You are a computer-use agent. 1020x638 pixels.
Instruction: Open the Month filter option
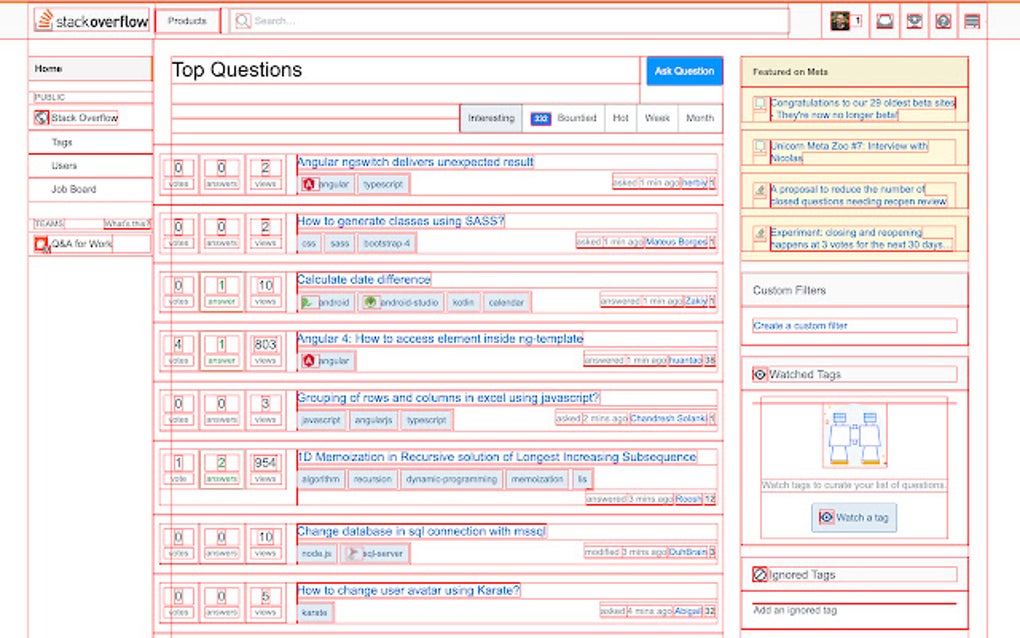(698, 118)
